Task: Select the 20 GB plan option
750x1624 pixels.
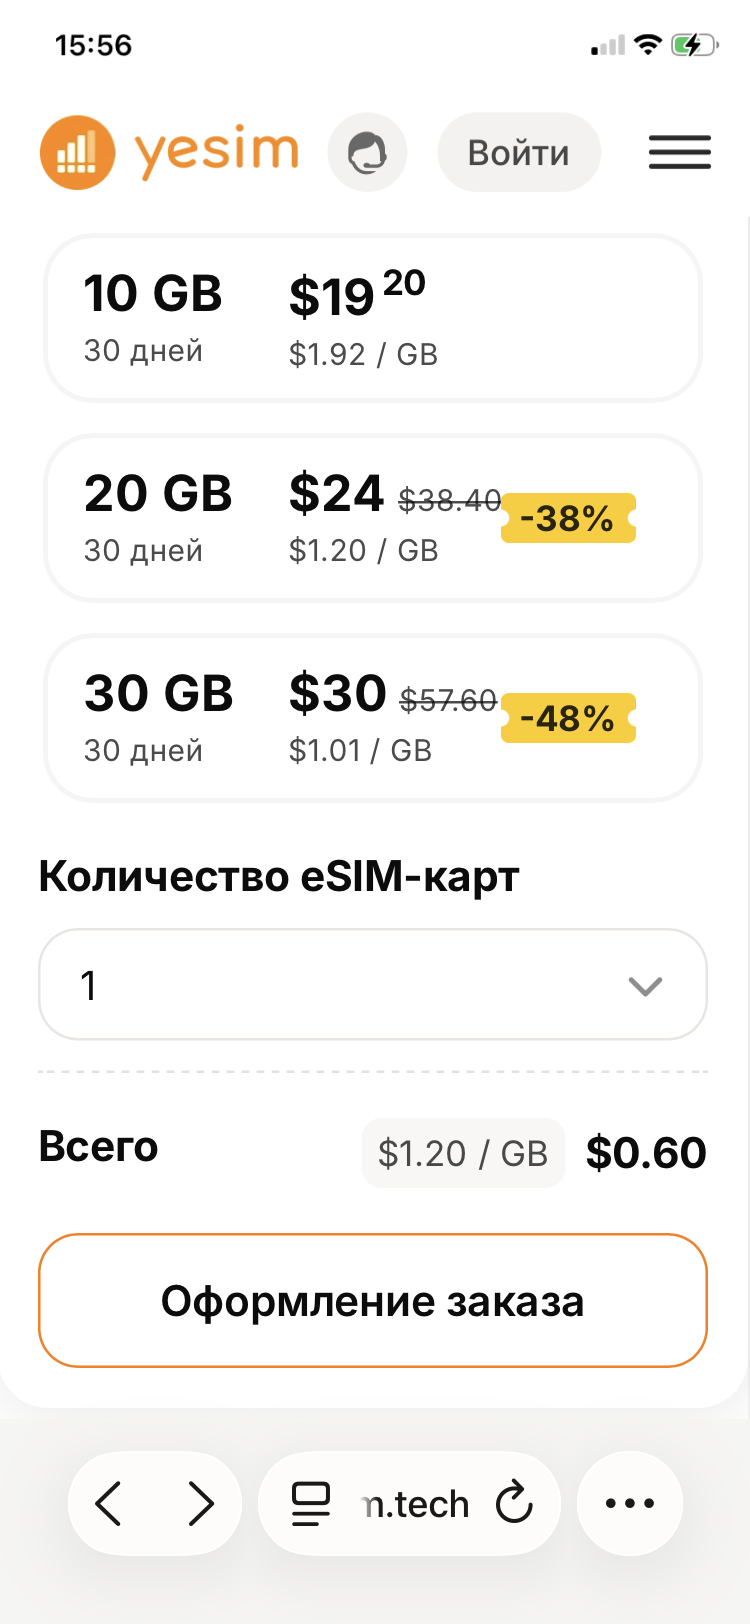Action: [x=373, y=518]
